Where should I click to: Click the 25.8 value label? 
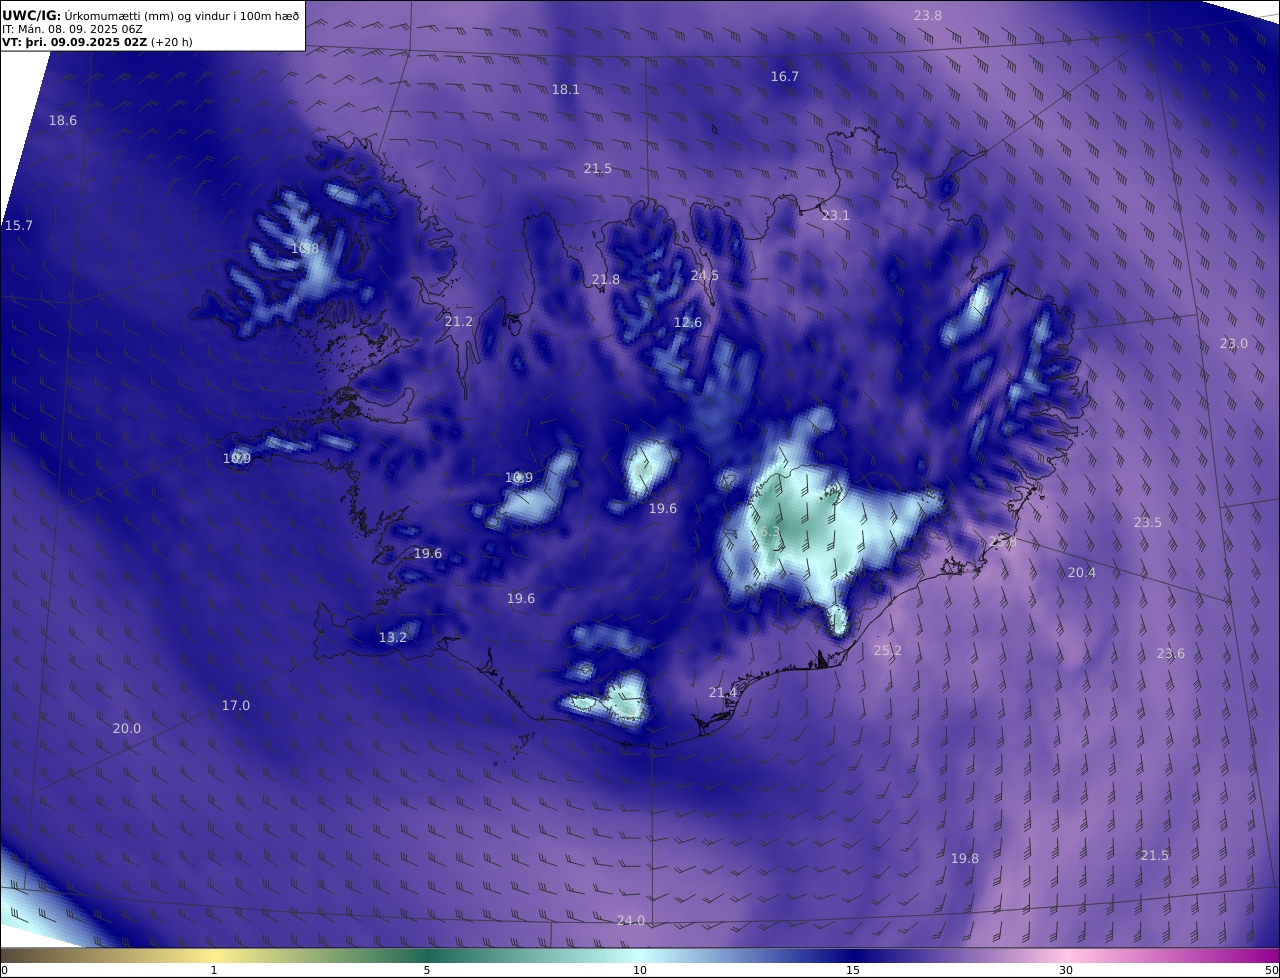click(1002, 542)
